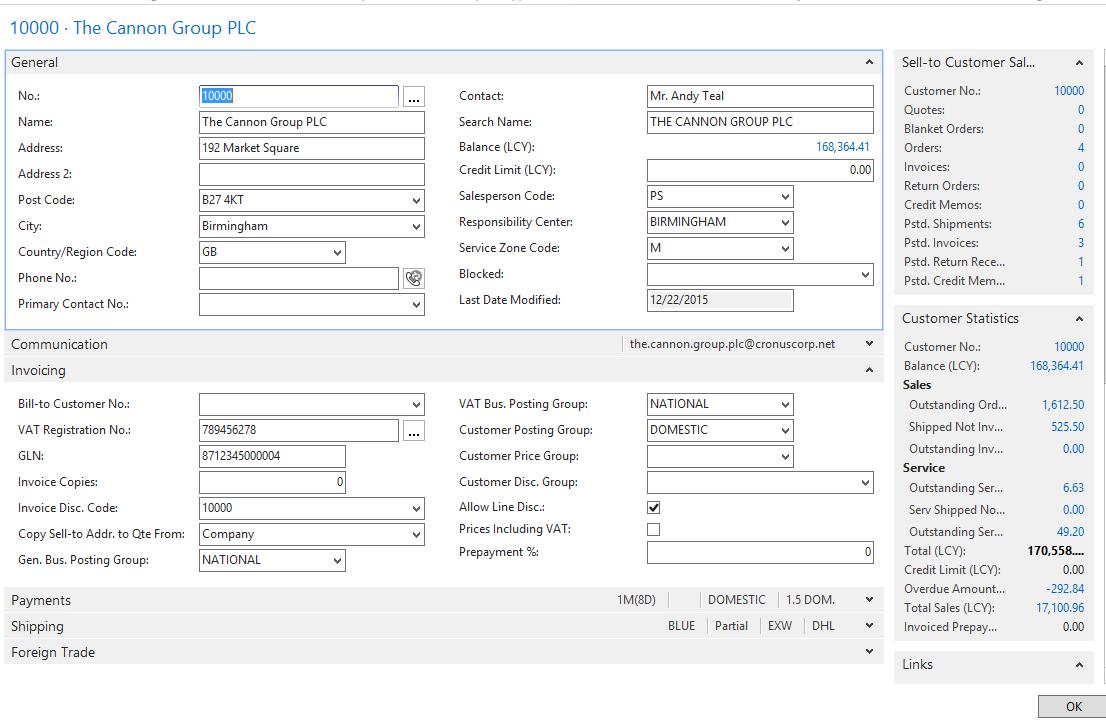Open VAT Registration No. ellipsis lookup
Viewport: 1106px width, 725px height.
(x=413, y=430)
